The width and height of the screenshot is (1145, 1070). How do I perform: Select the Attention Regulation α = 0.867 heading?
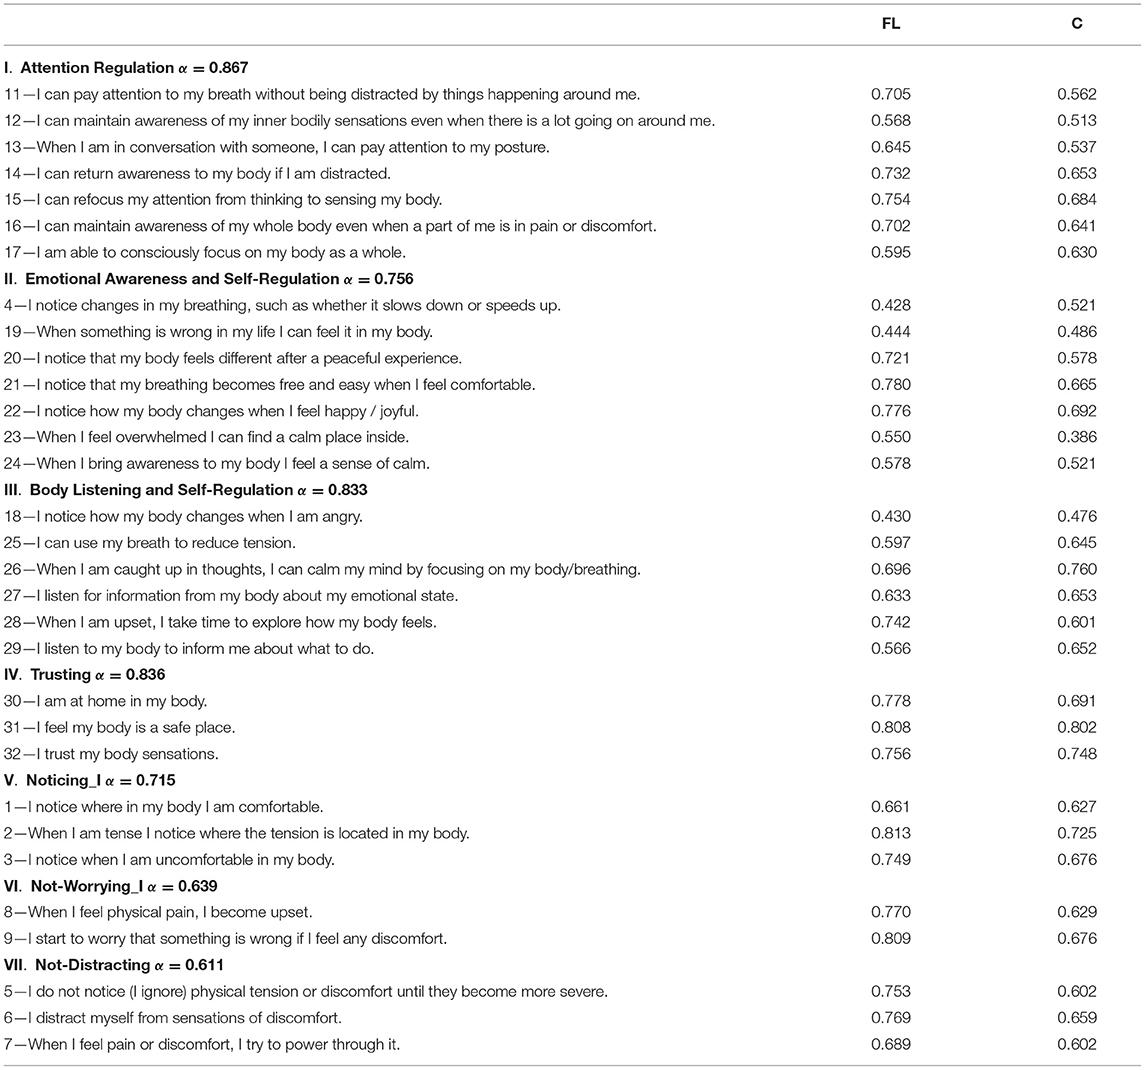click(x=126, y=68)
